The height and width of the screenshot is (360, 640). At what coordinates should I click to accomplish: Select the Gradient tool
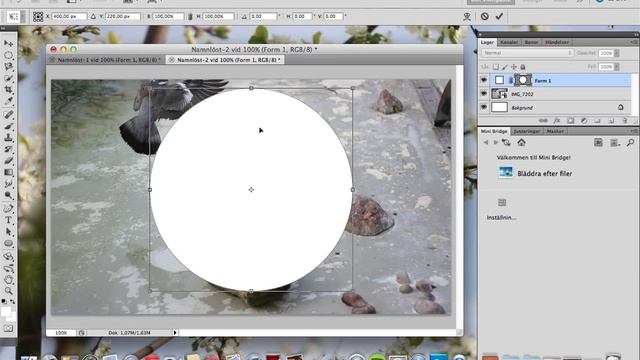8,172
